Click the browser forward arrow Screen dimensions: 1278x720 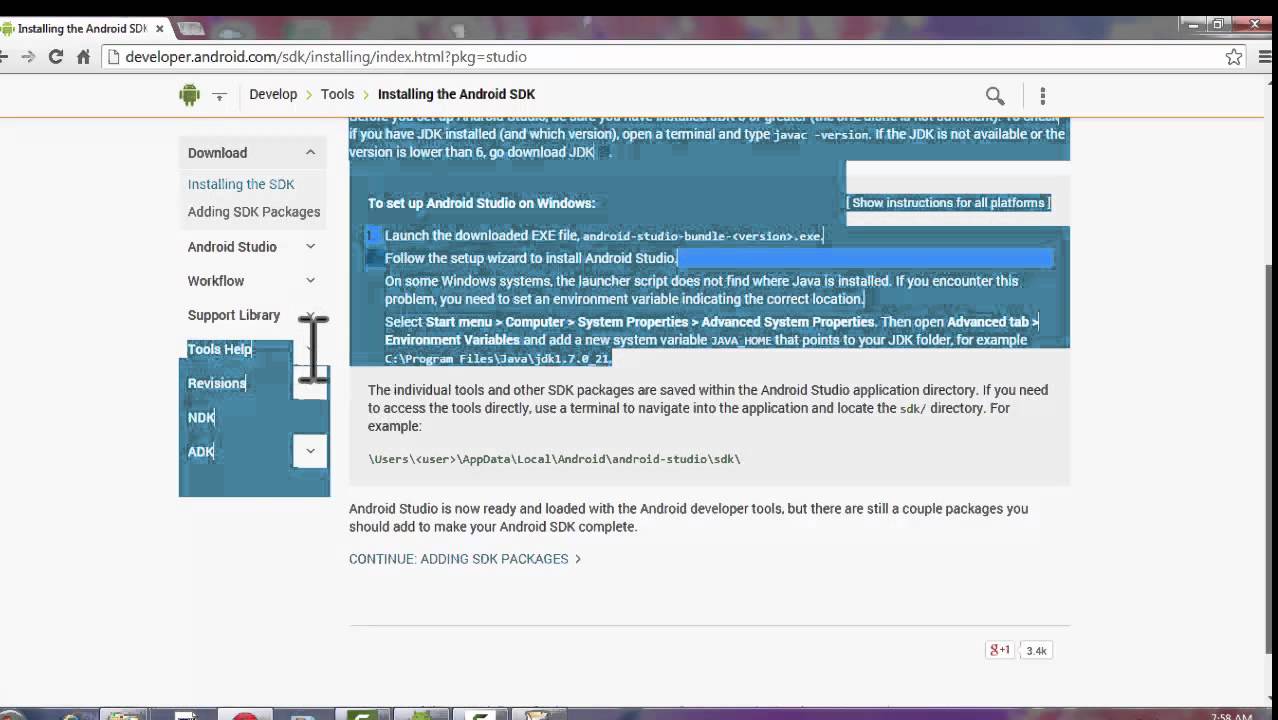(x=28, y=57)
